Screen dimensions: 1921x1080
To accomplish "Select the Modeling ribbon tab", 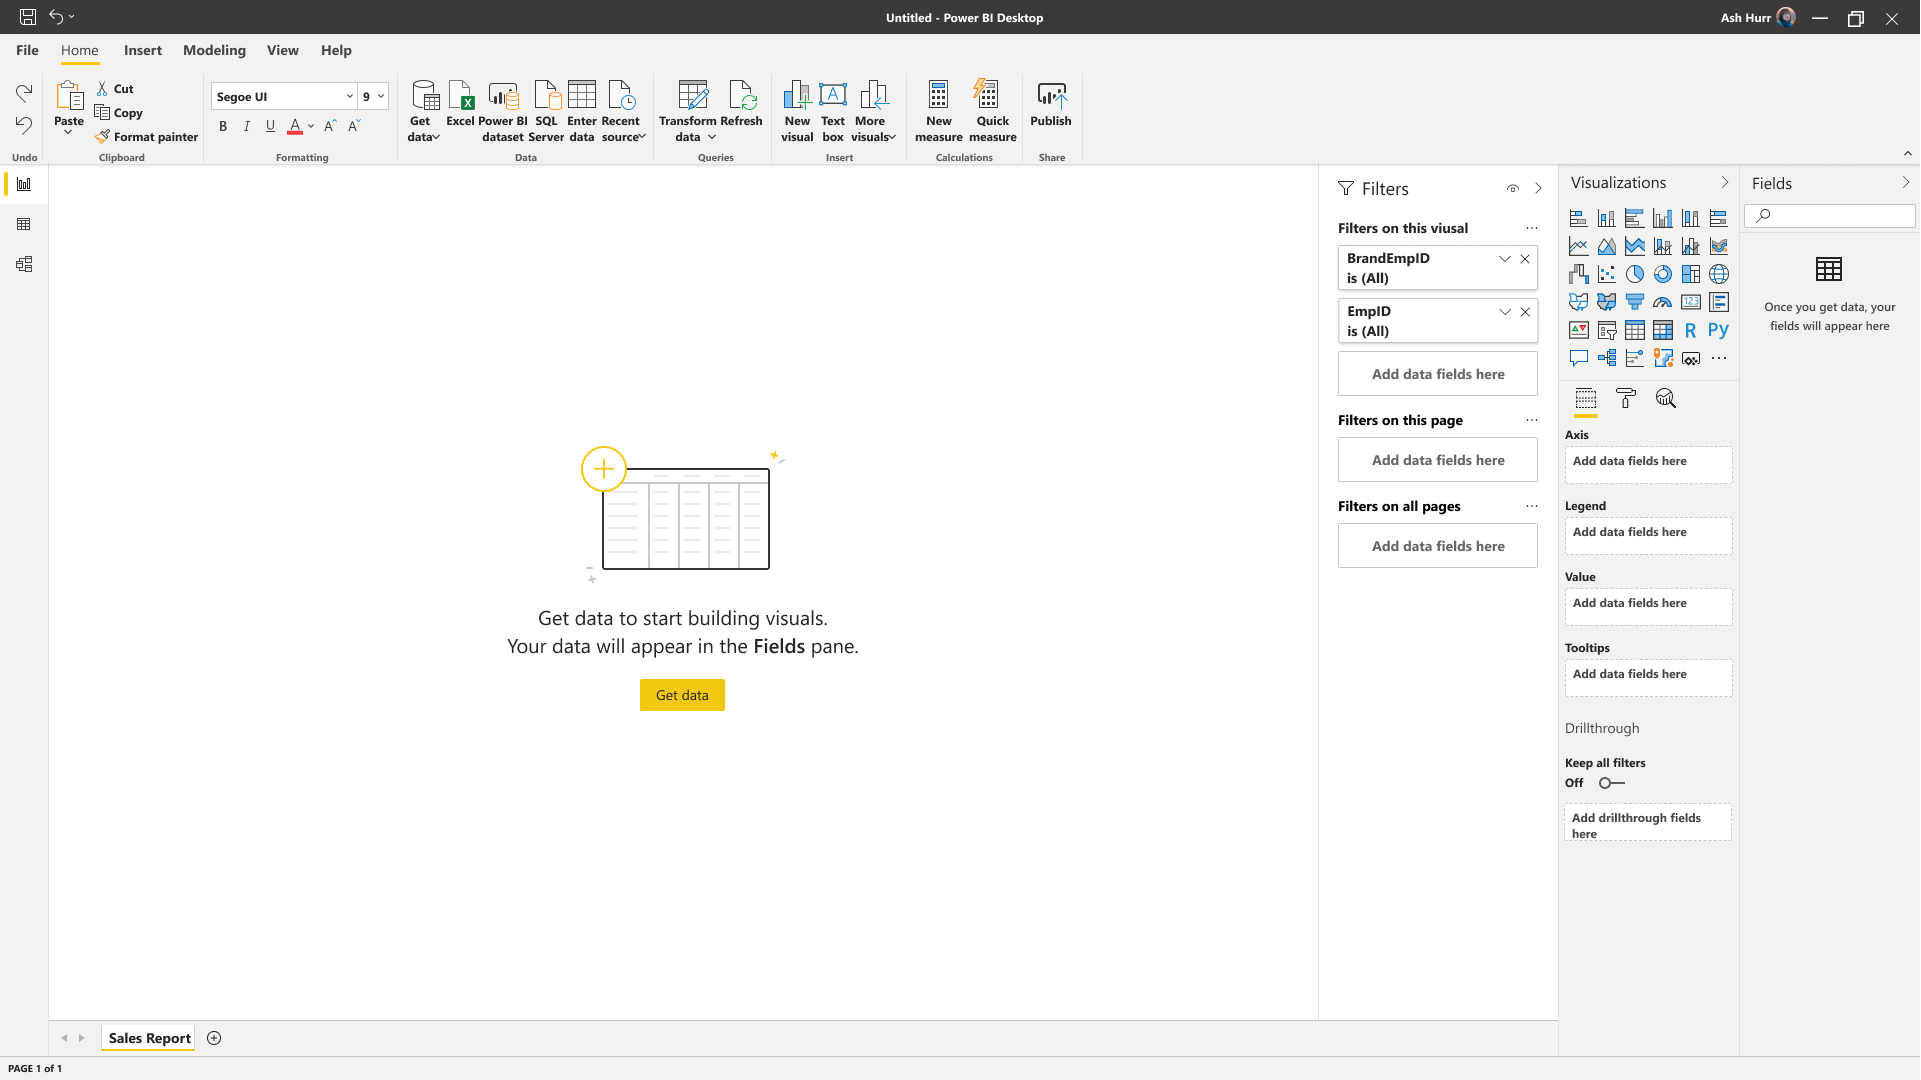I will click(215, 50).
